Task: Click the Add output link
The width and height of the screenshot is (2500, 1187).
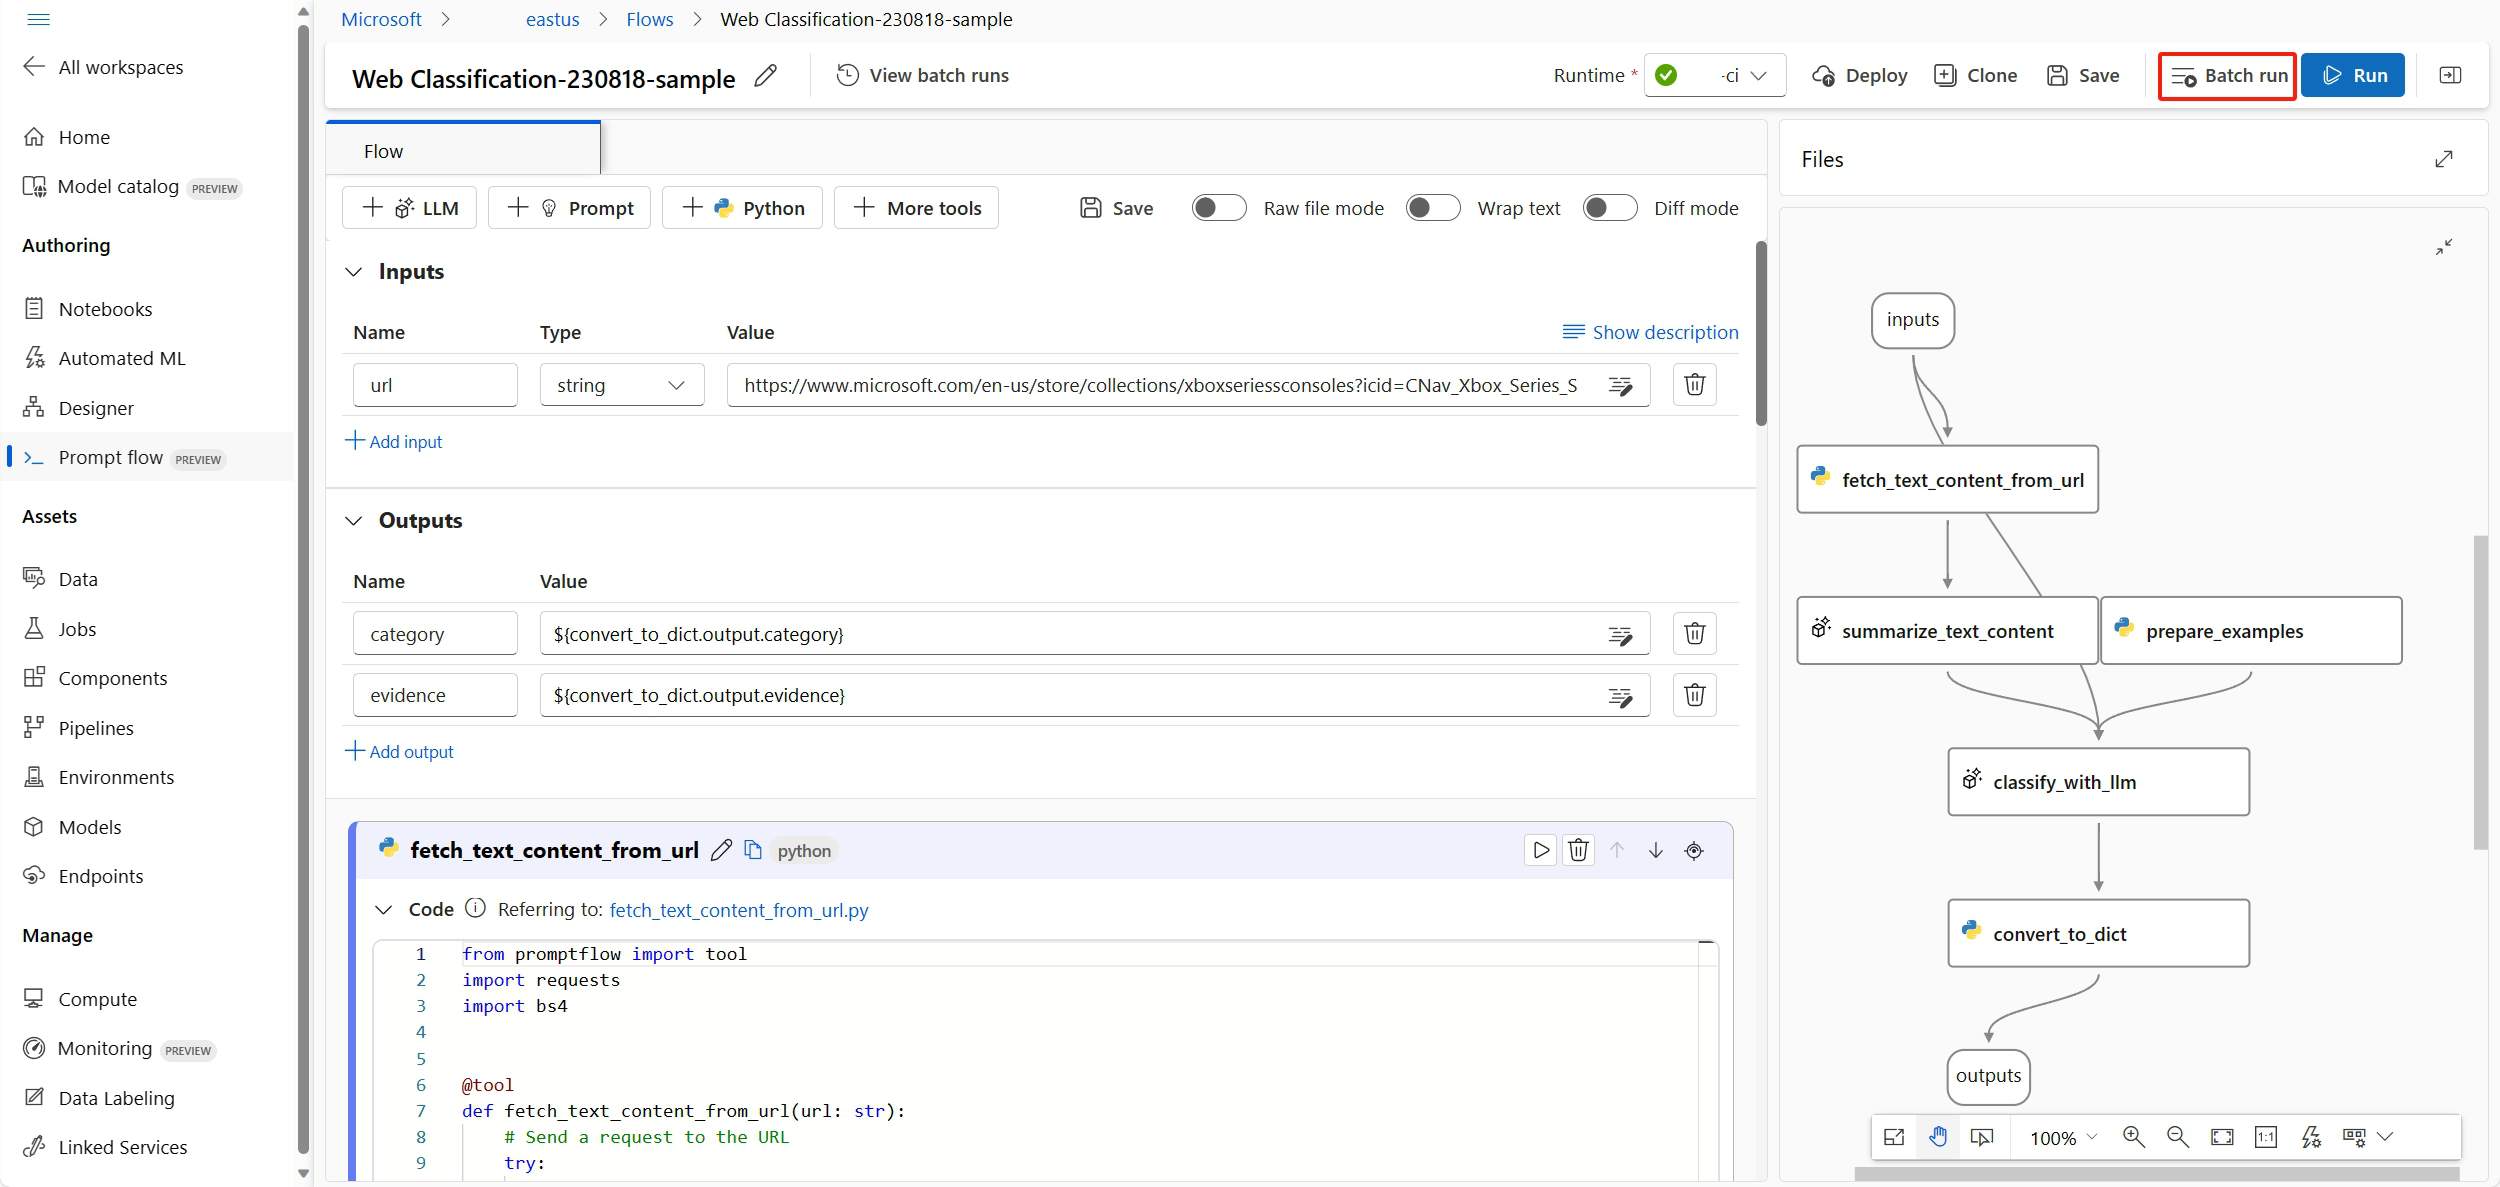Action: point(400,751)
